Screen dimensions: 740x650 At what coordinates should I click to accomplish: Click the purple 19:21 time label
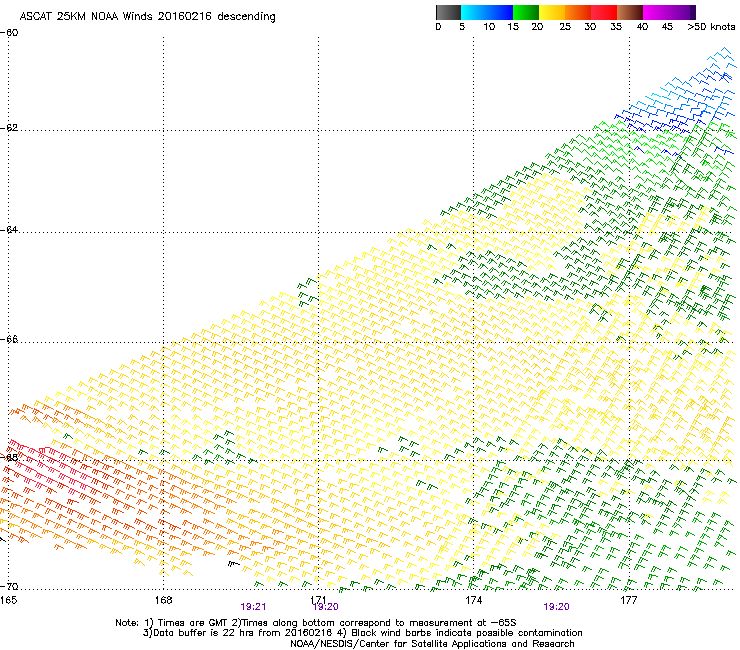click(253, 607)
